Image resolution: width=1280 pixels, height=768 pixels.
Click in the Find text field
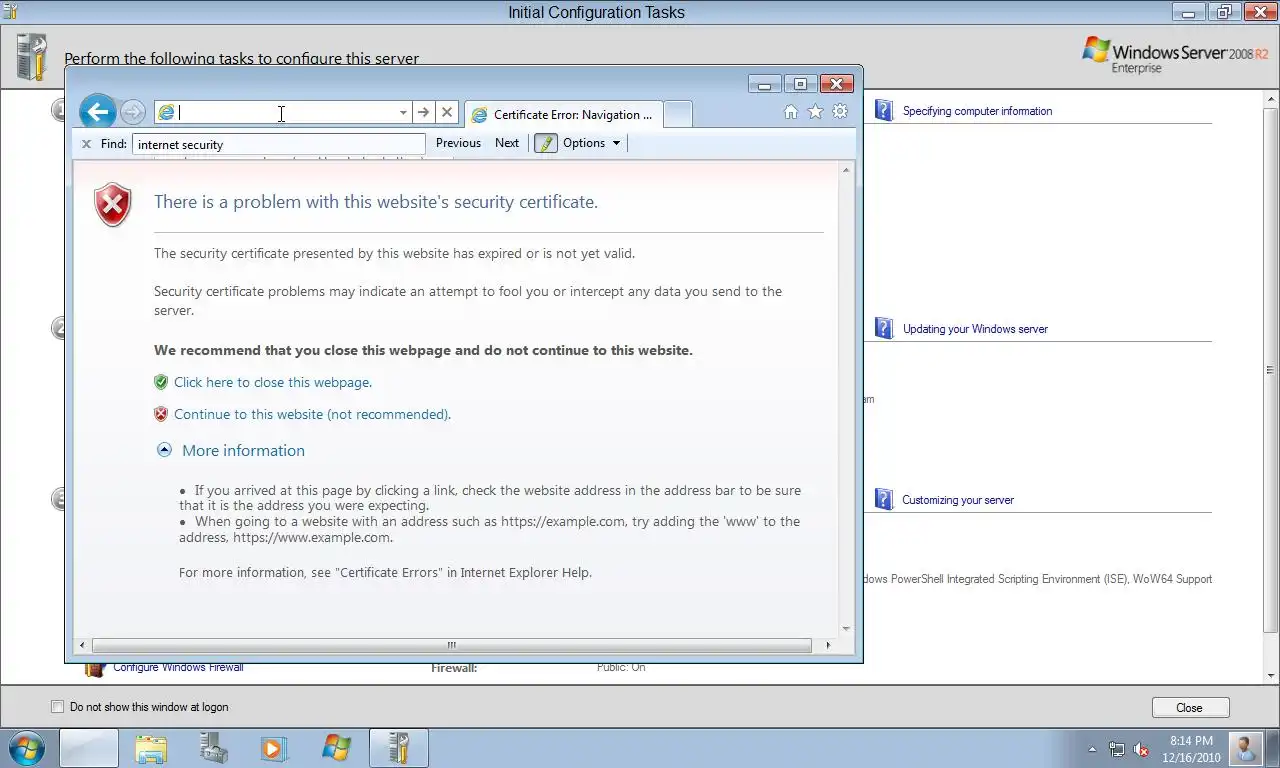278,144
